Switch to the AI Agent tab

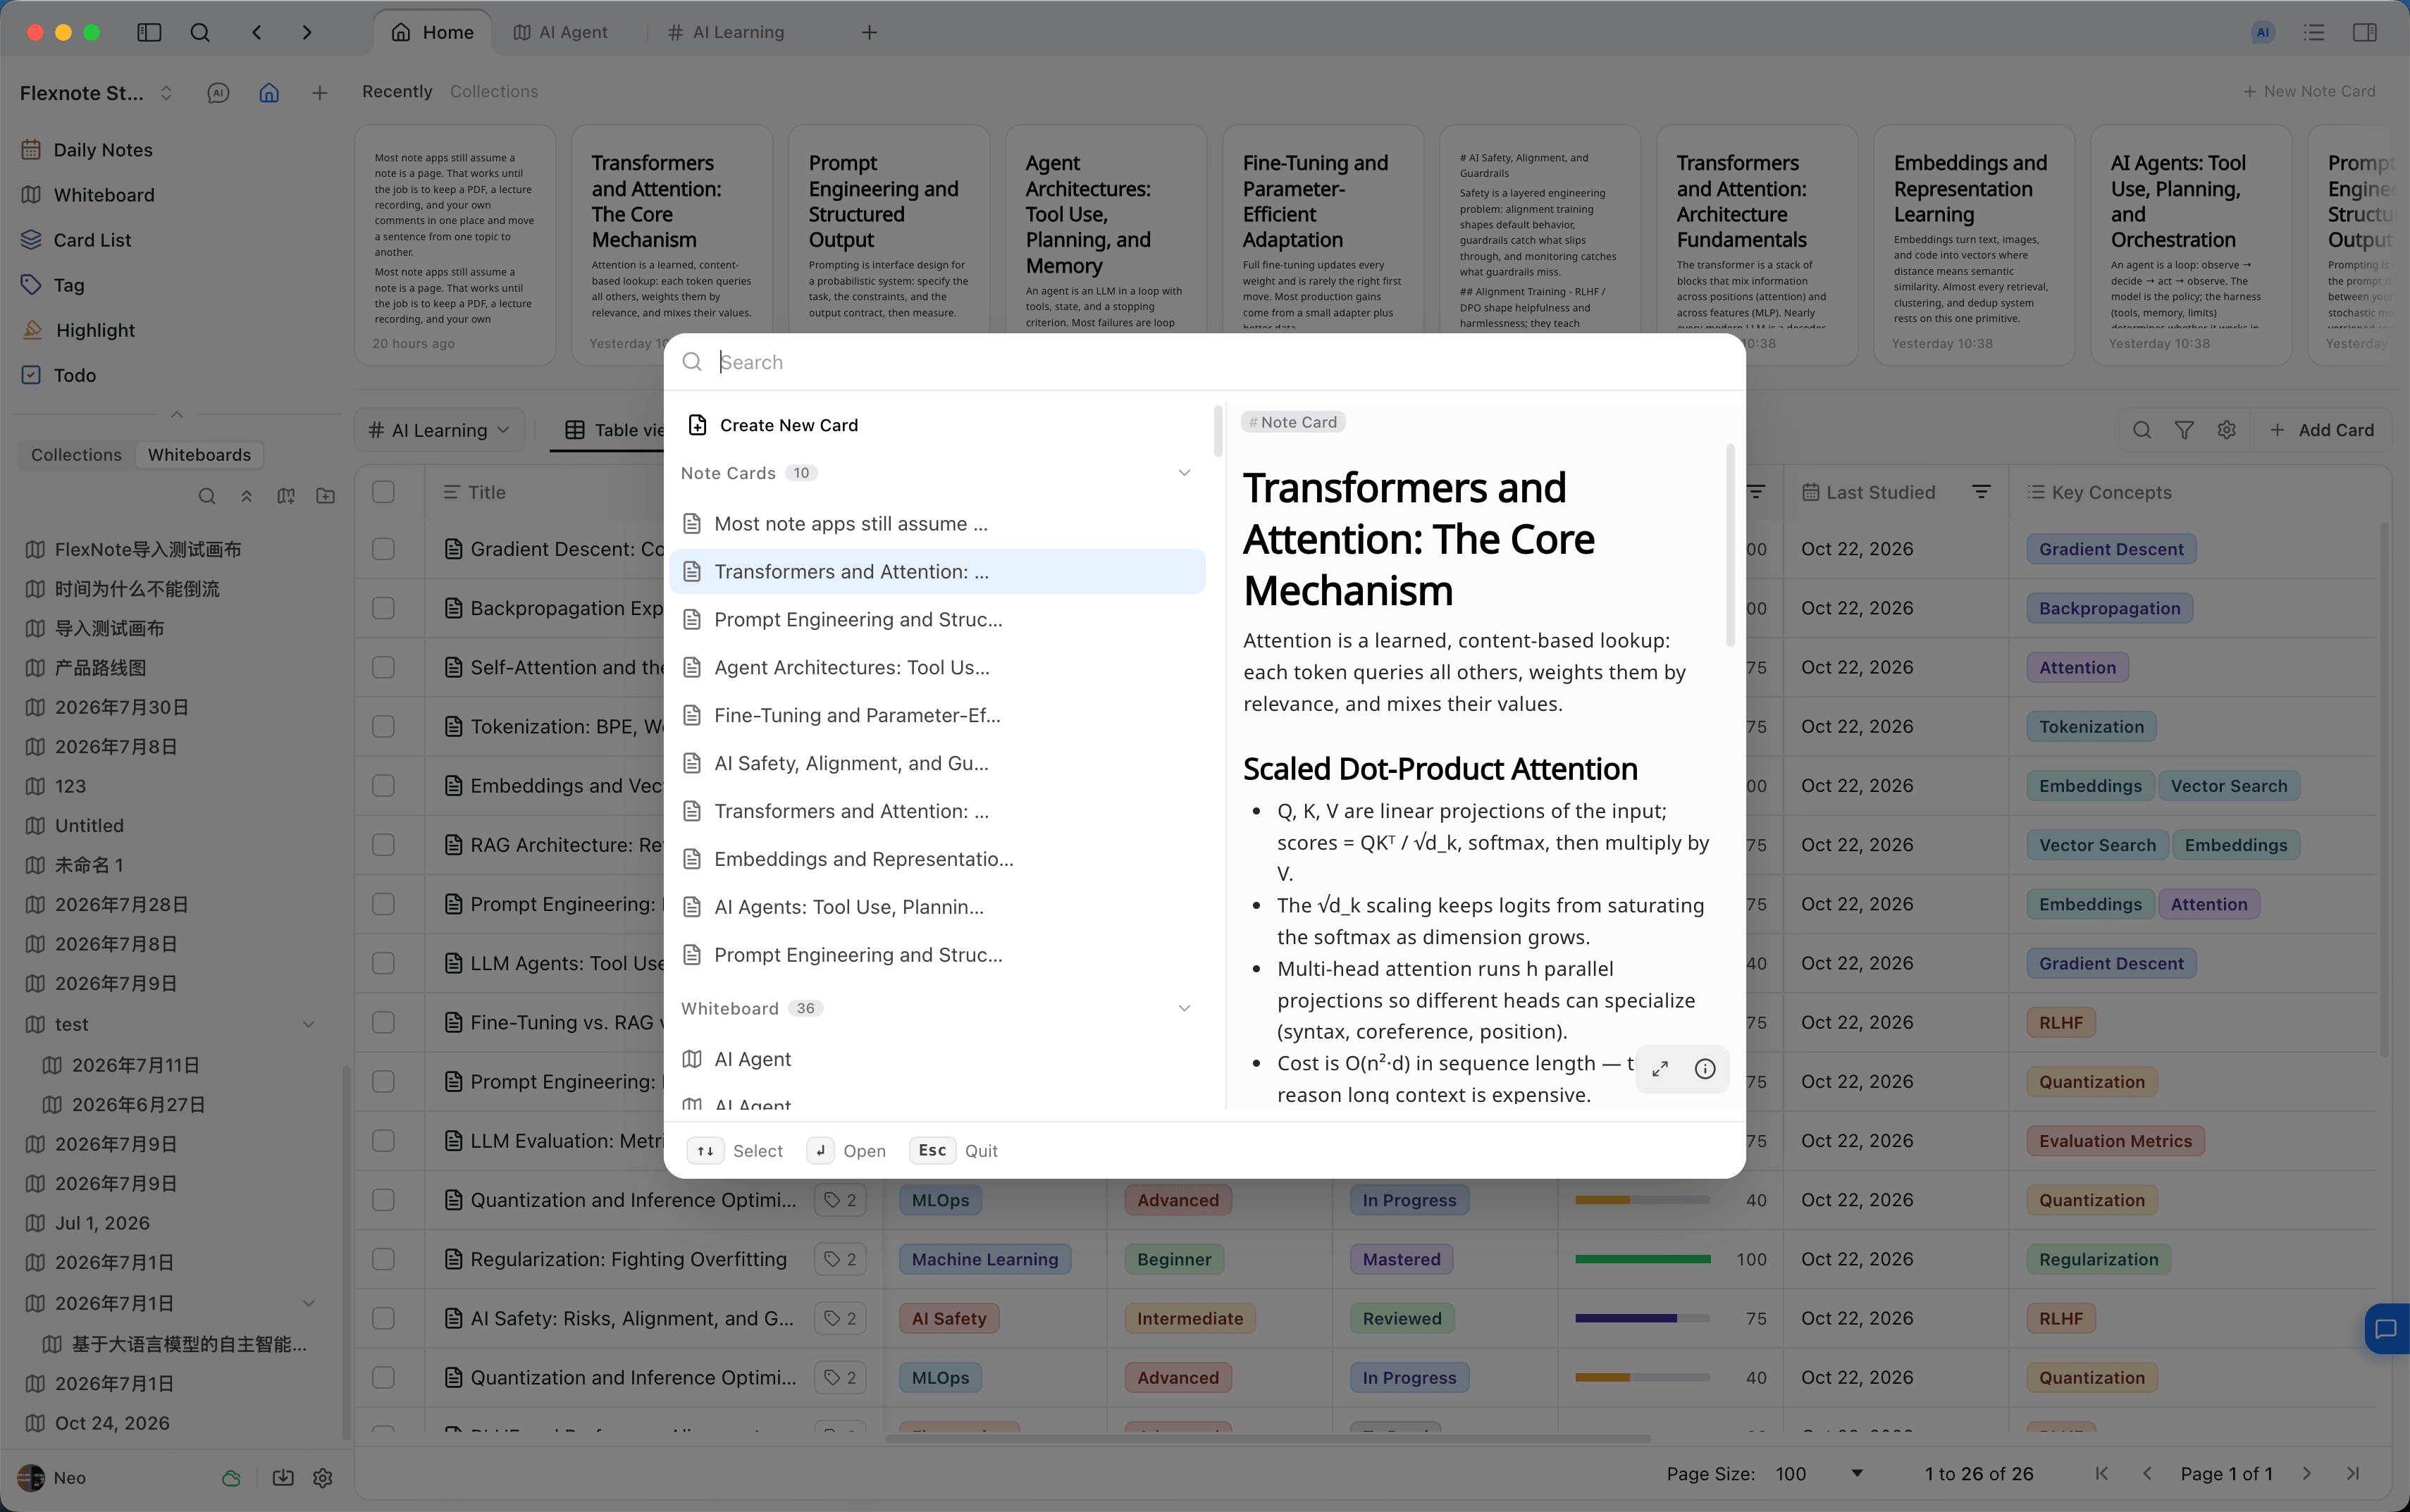pos(561,32)
